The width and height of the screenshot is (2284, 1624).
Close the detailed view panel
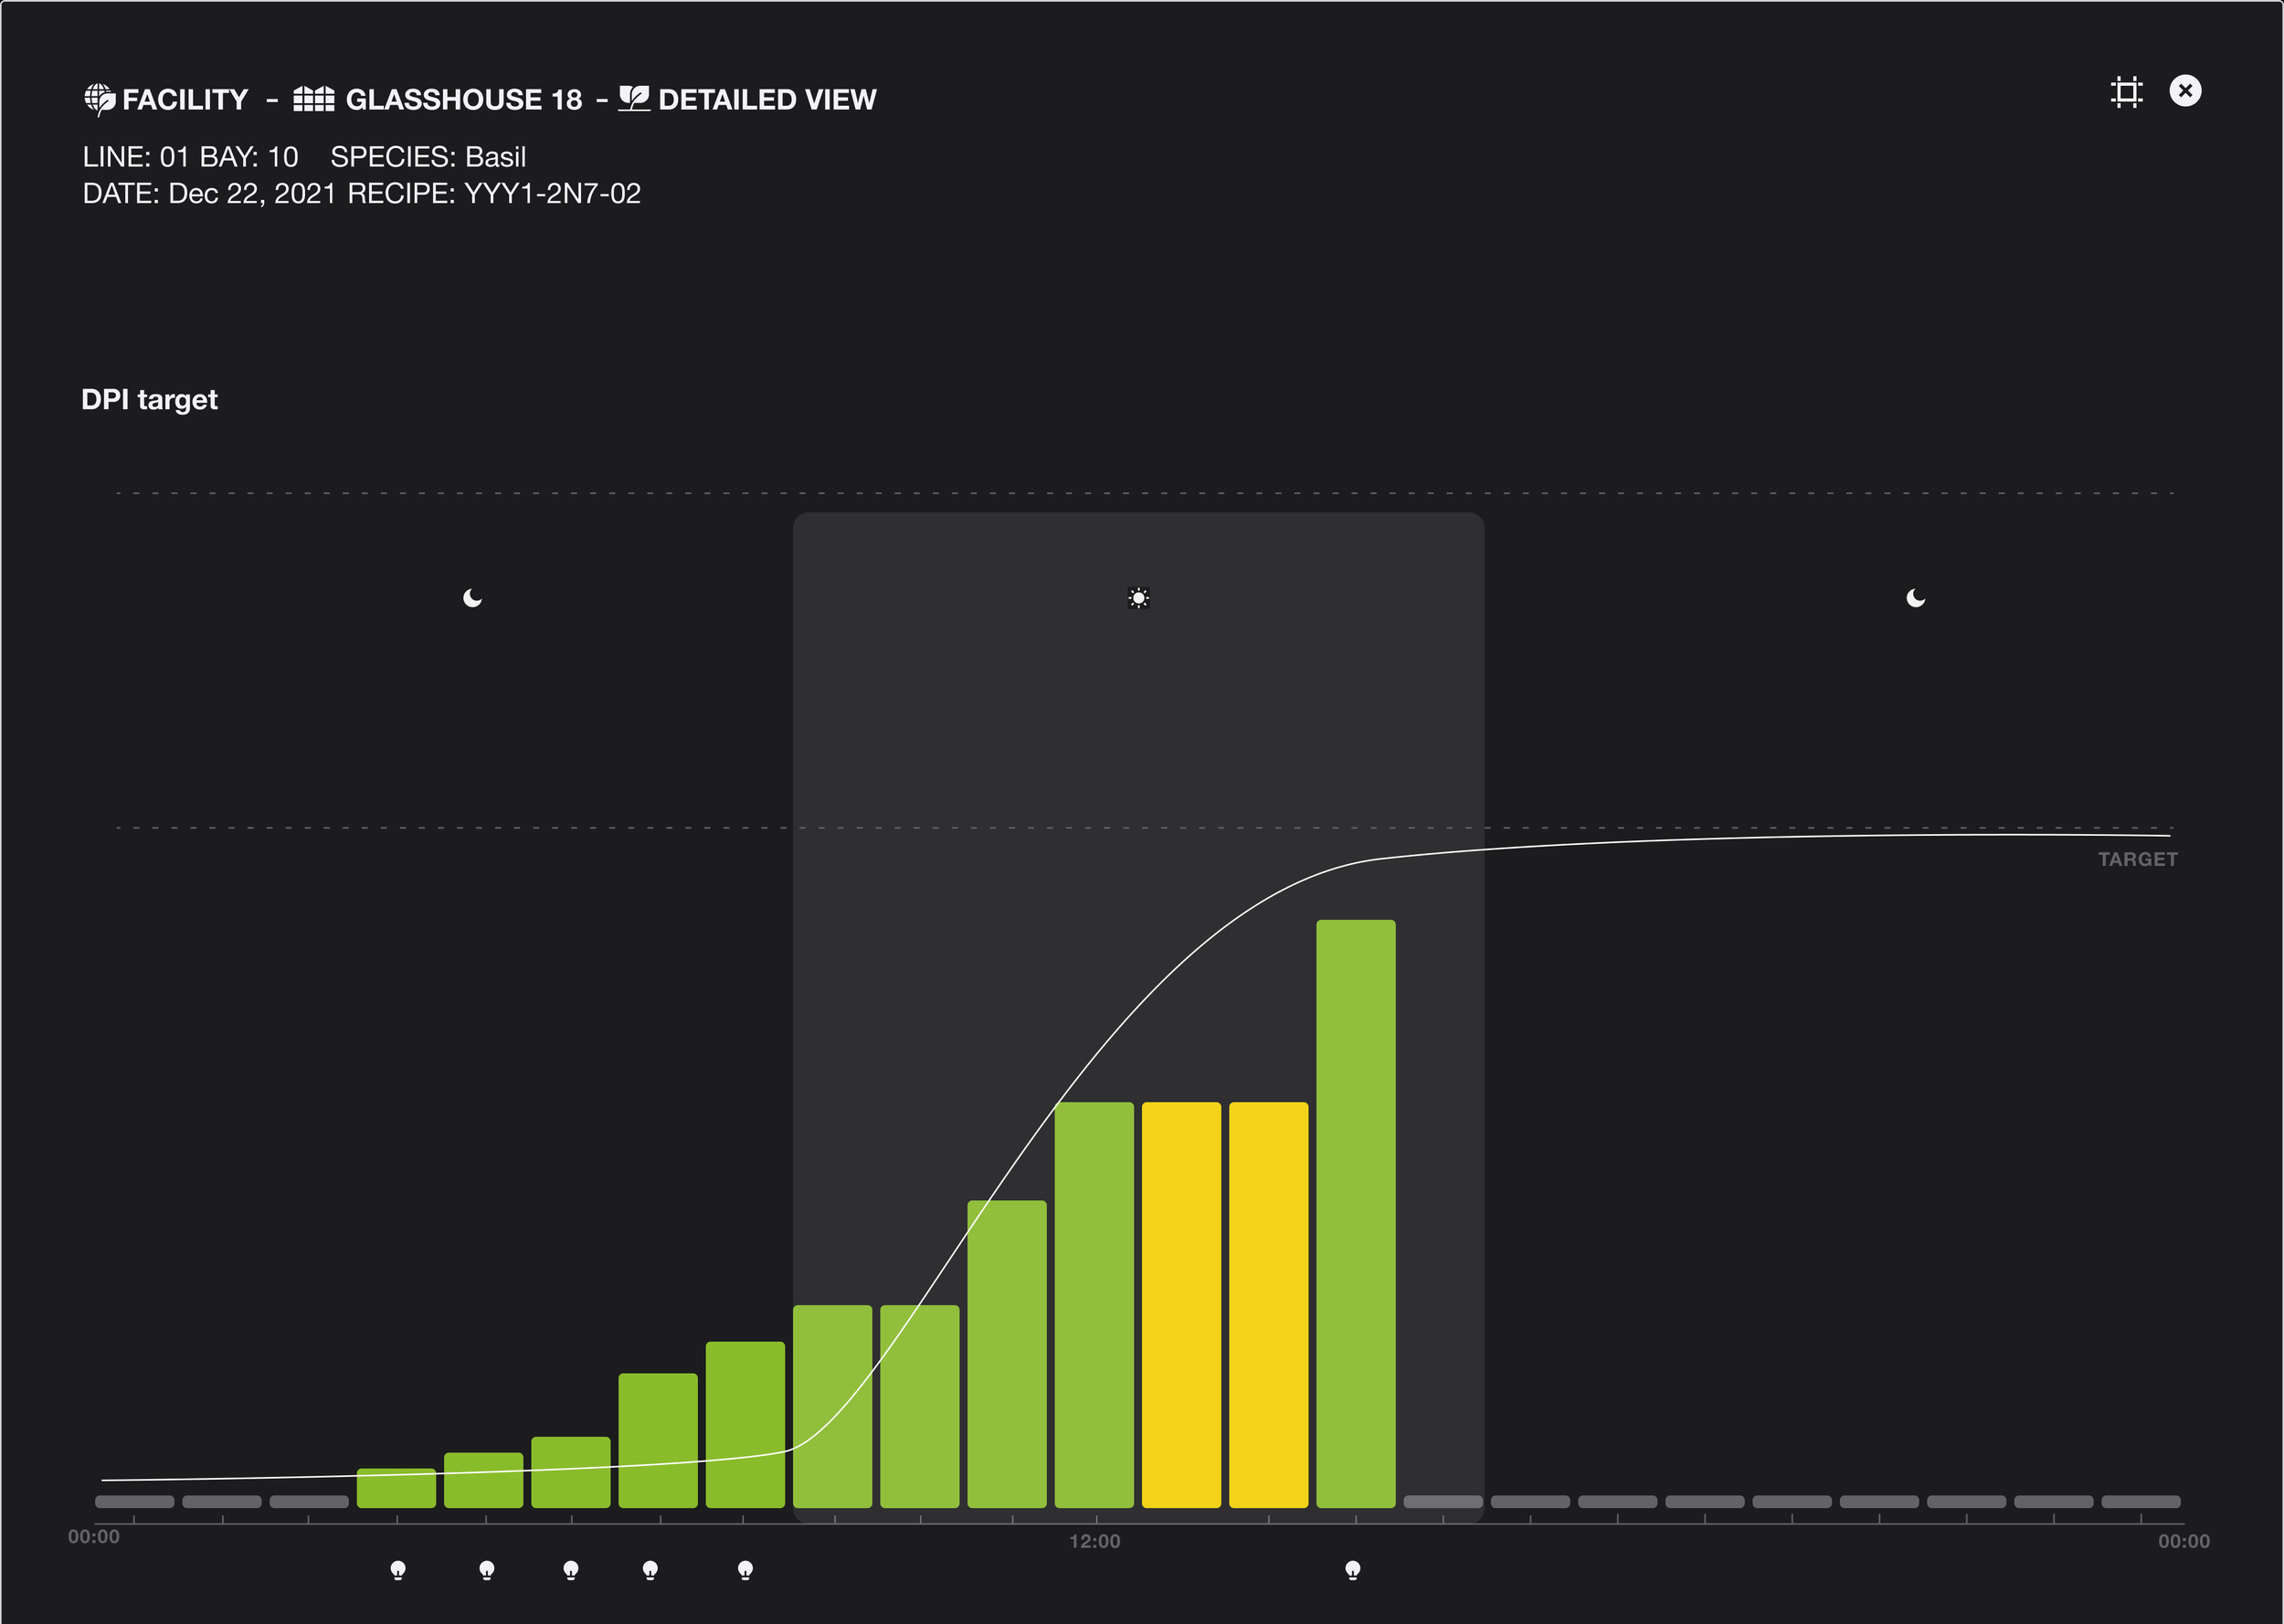(x=2185, y=91)
